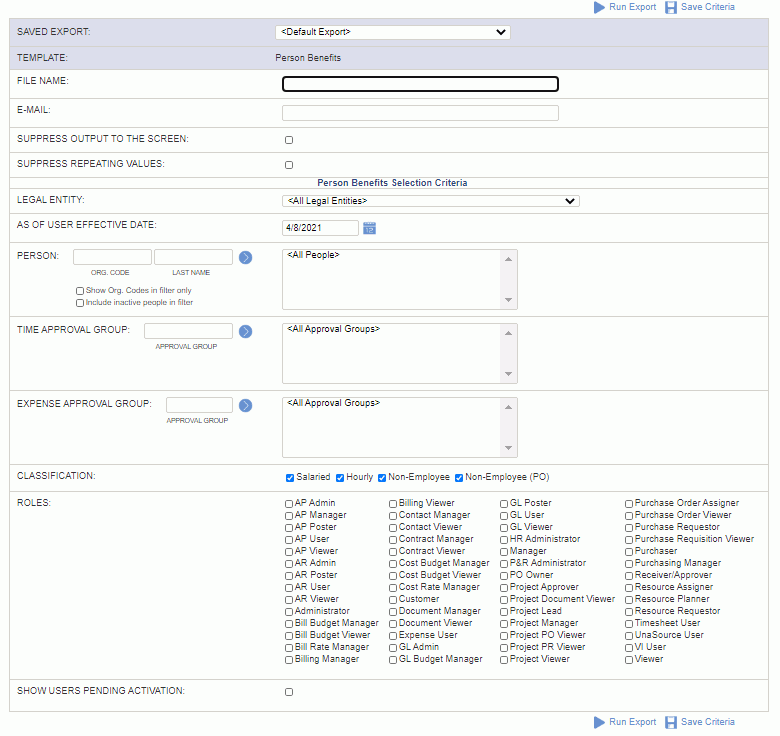Check the Bill Rate Manager role
The width and height of the screenshot is (780, 736).
tap(289, 648)
